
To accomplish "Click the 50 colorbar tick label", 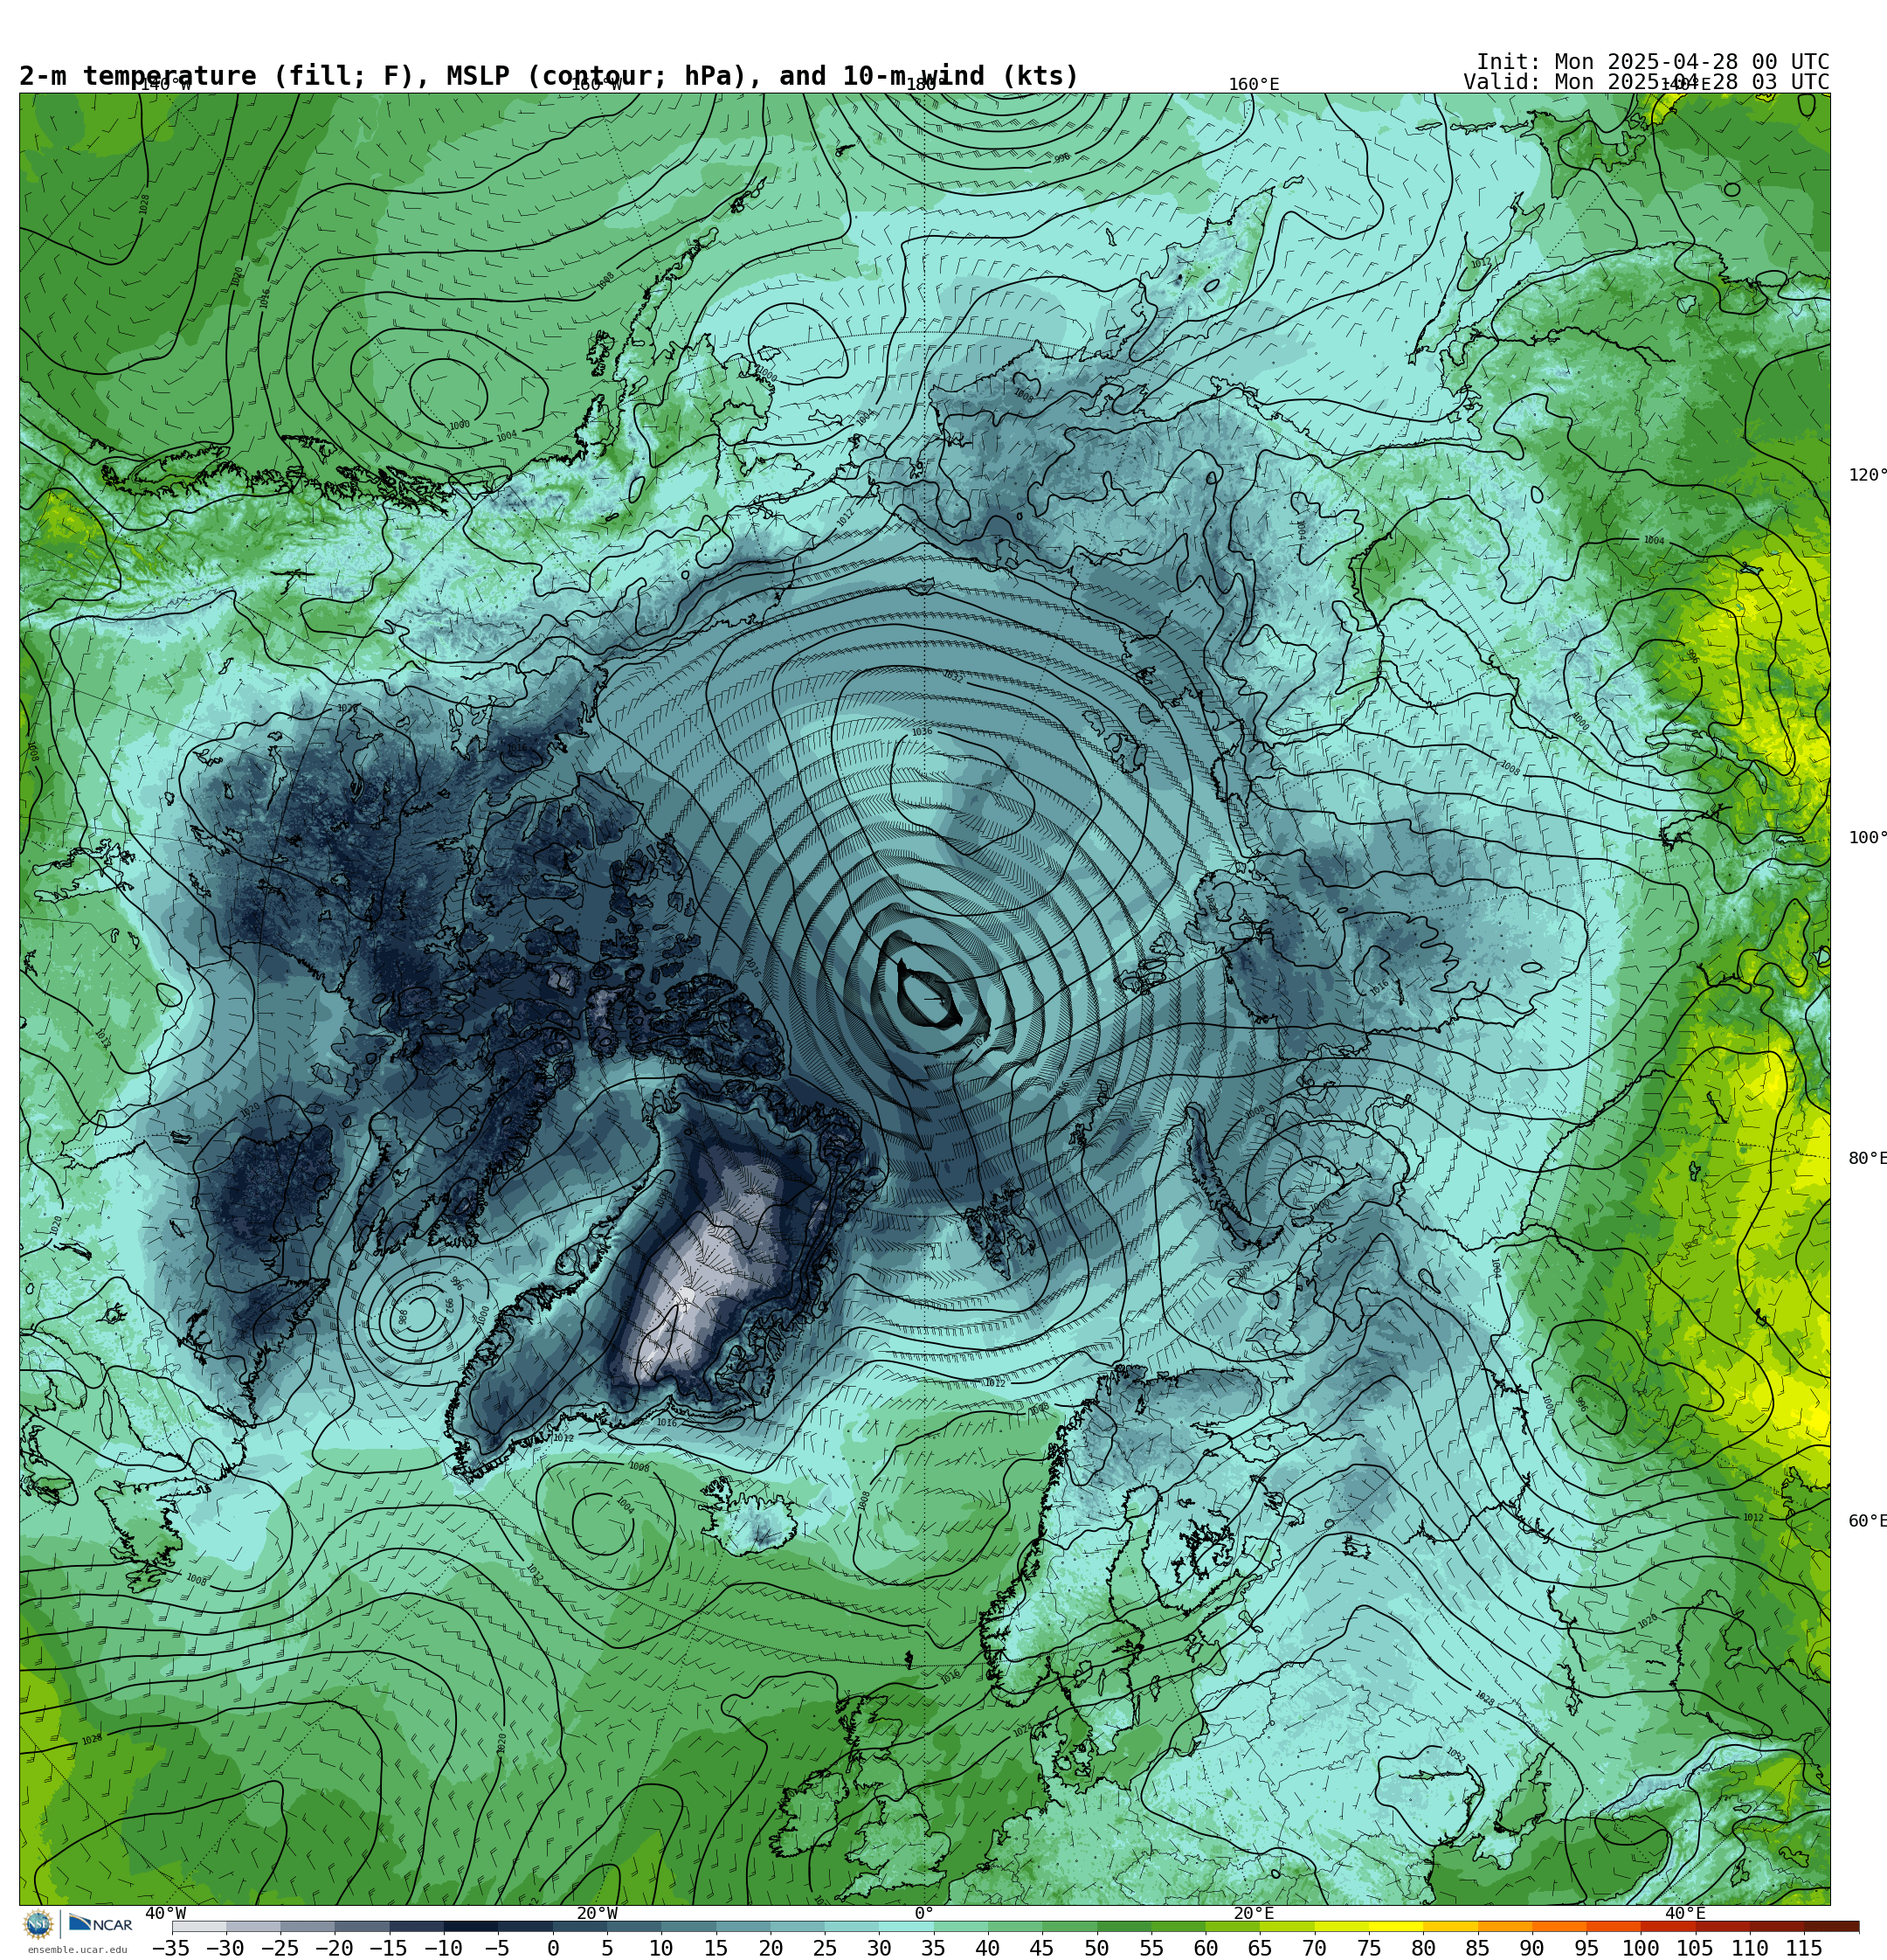I will point(1096,1948).
